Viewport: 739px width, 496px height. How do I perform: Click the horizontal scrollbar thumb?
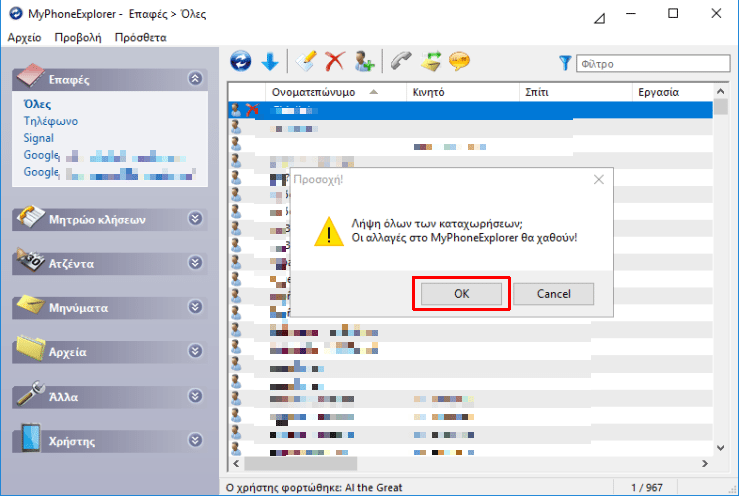click(x=300, y=464)
